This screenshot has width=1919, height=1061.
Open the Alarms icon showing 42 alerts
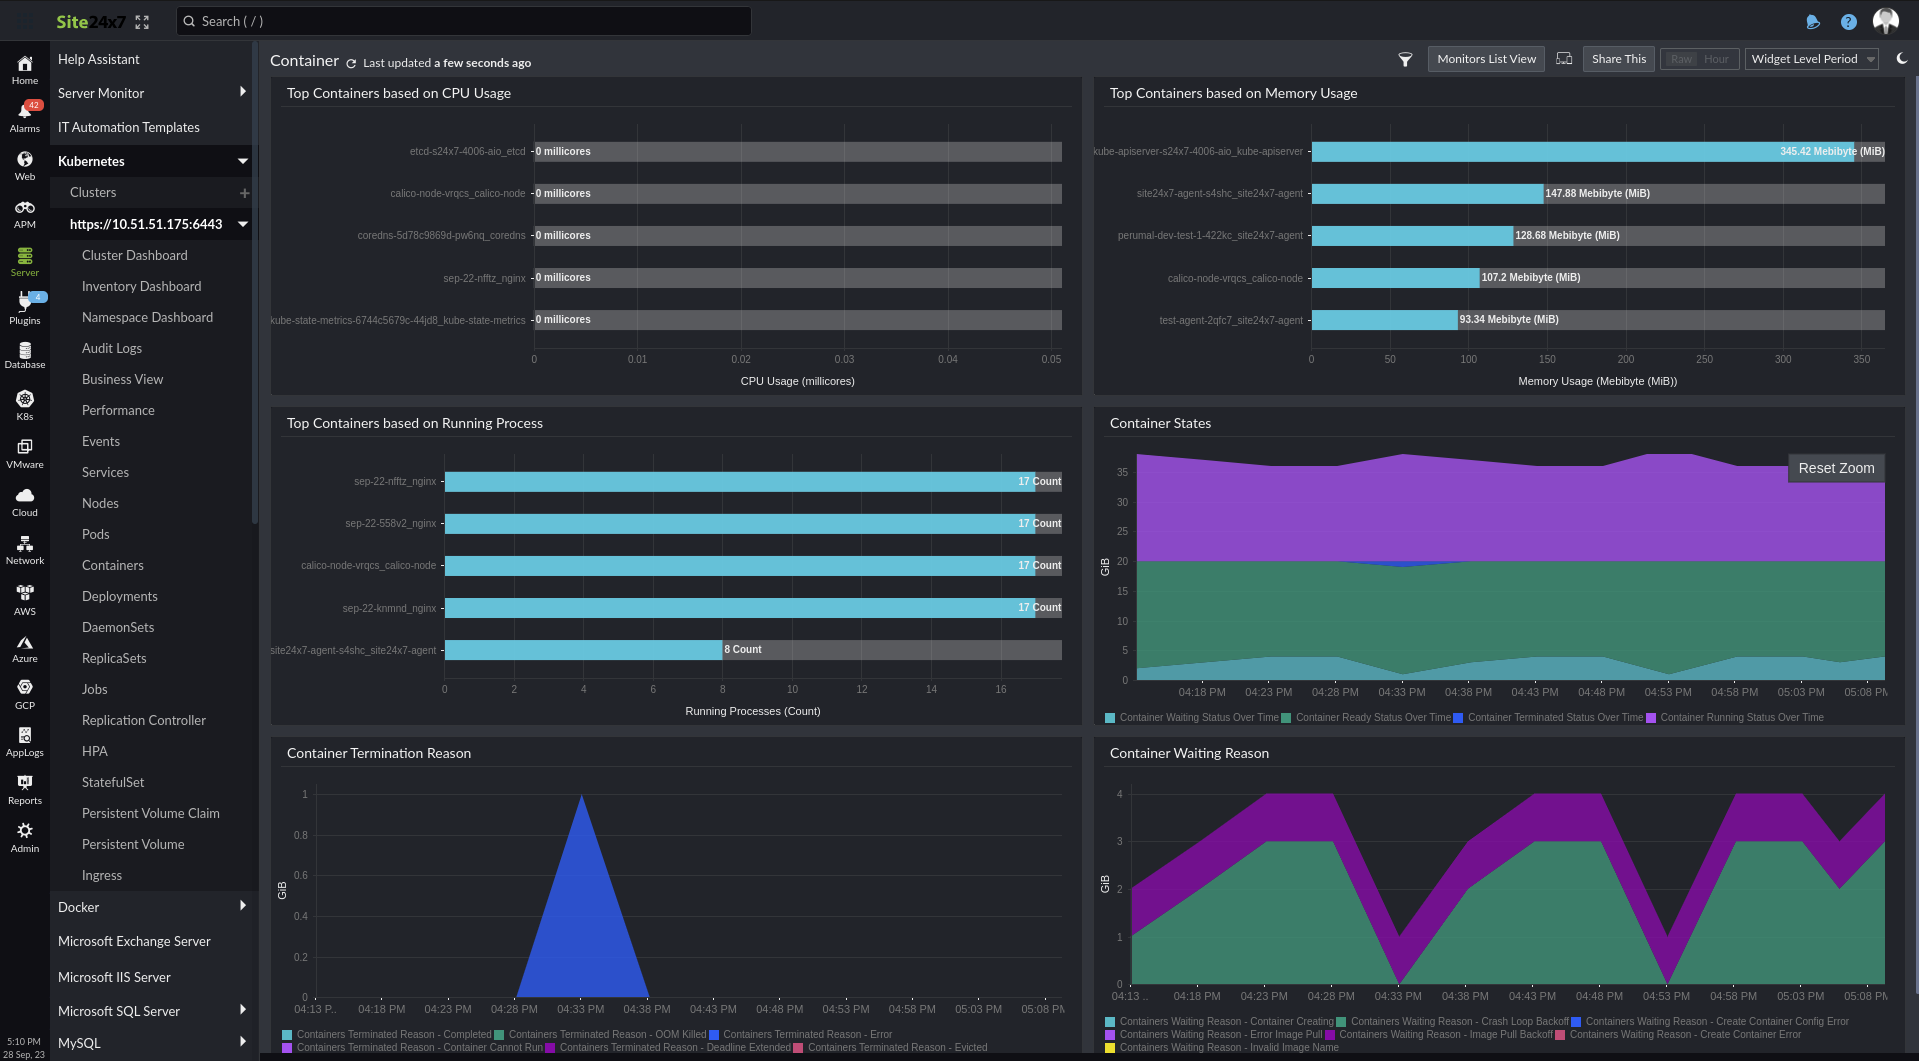pyautogui.click(x=24, y=113)
